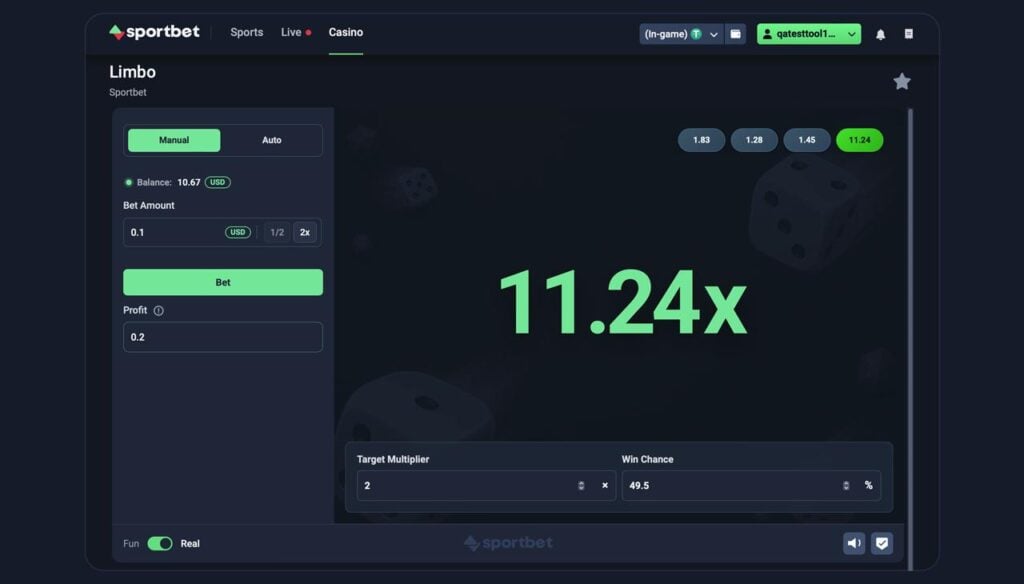Click the Sportbet provider label under Limbo

[128, 92]
